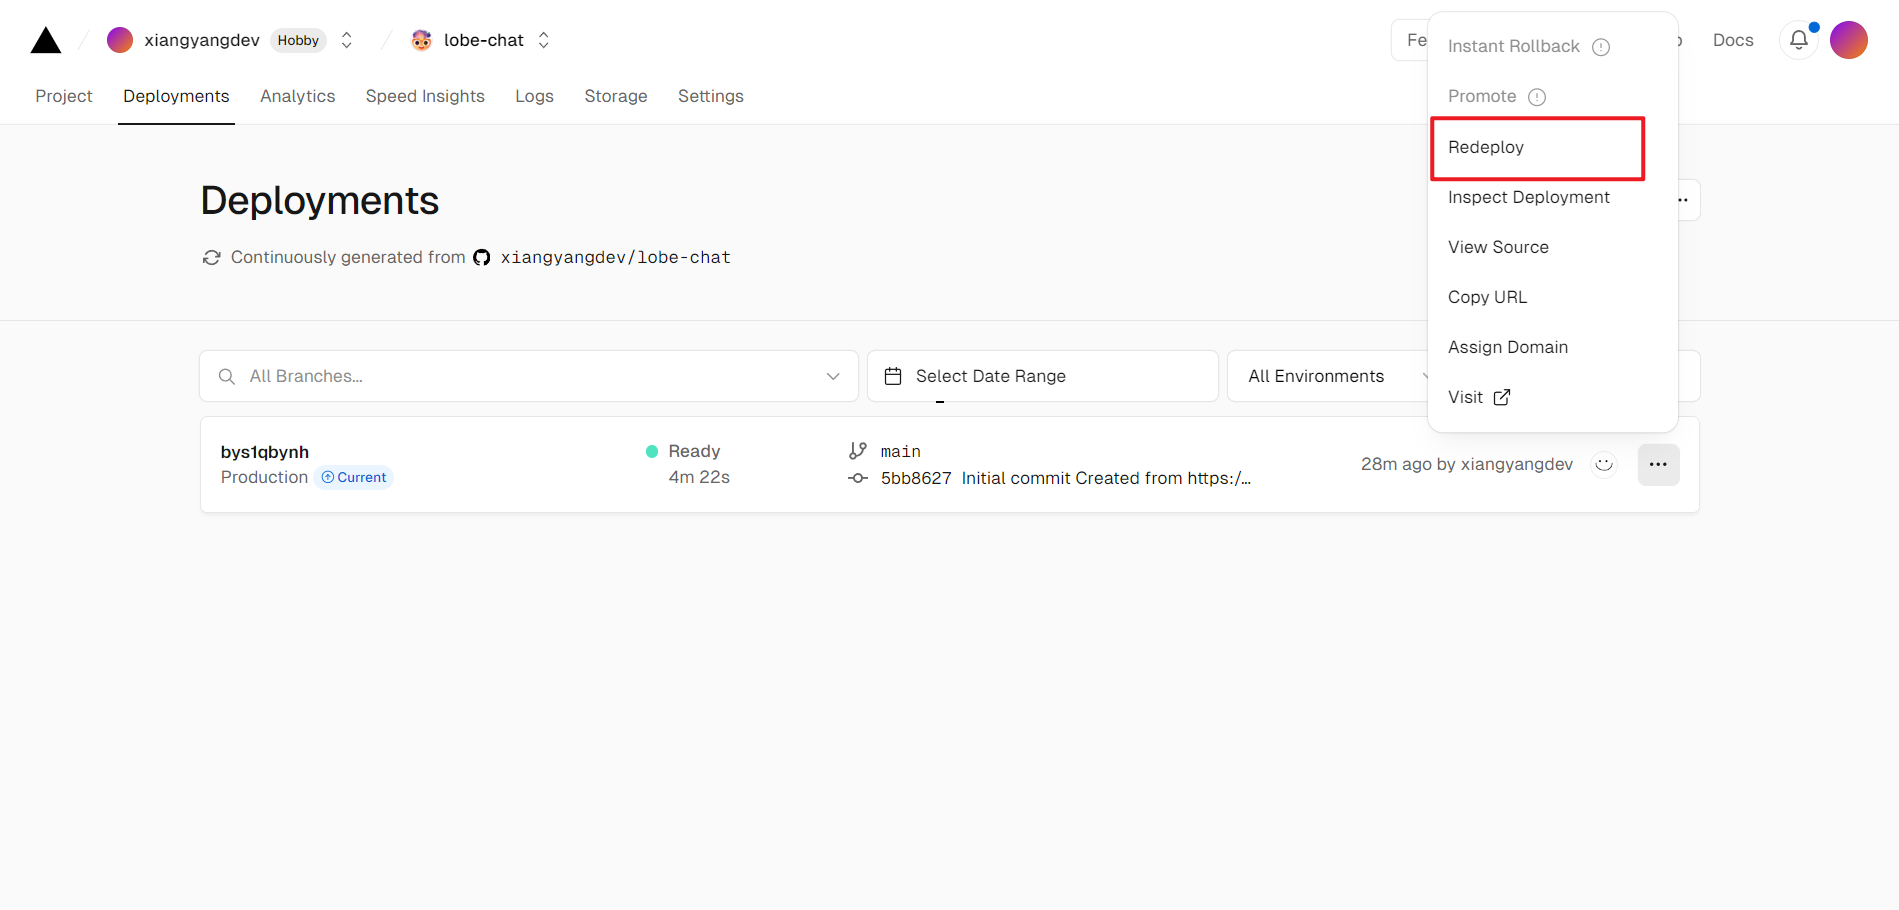Click the xiangyangdev author avatar in deployment row

(x=1604, y=464)
